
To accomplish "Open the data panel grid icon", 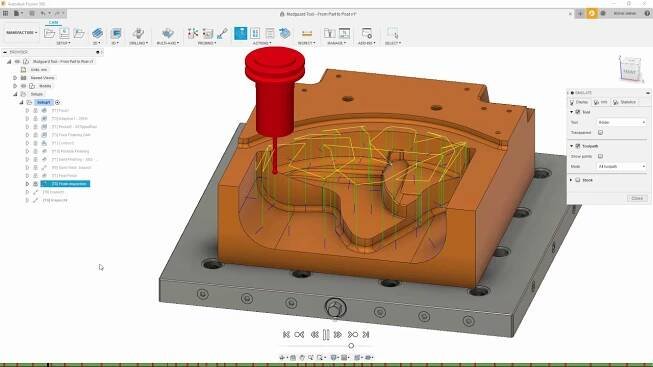I will point(5,13).
